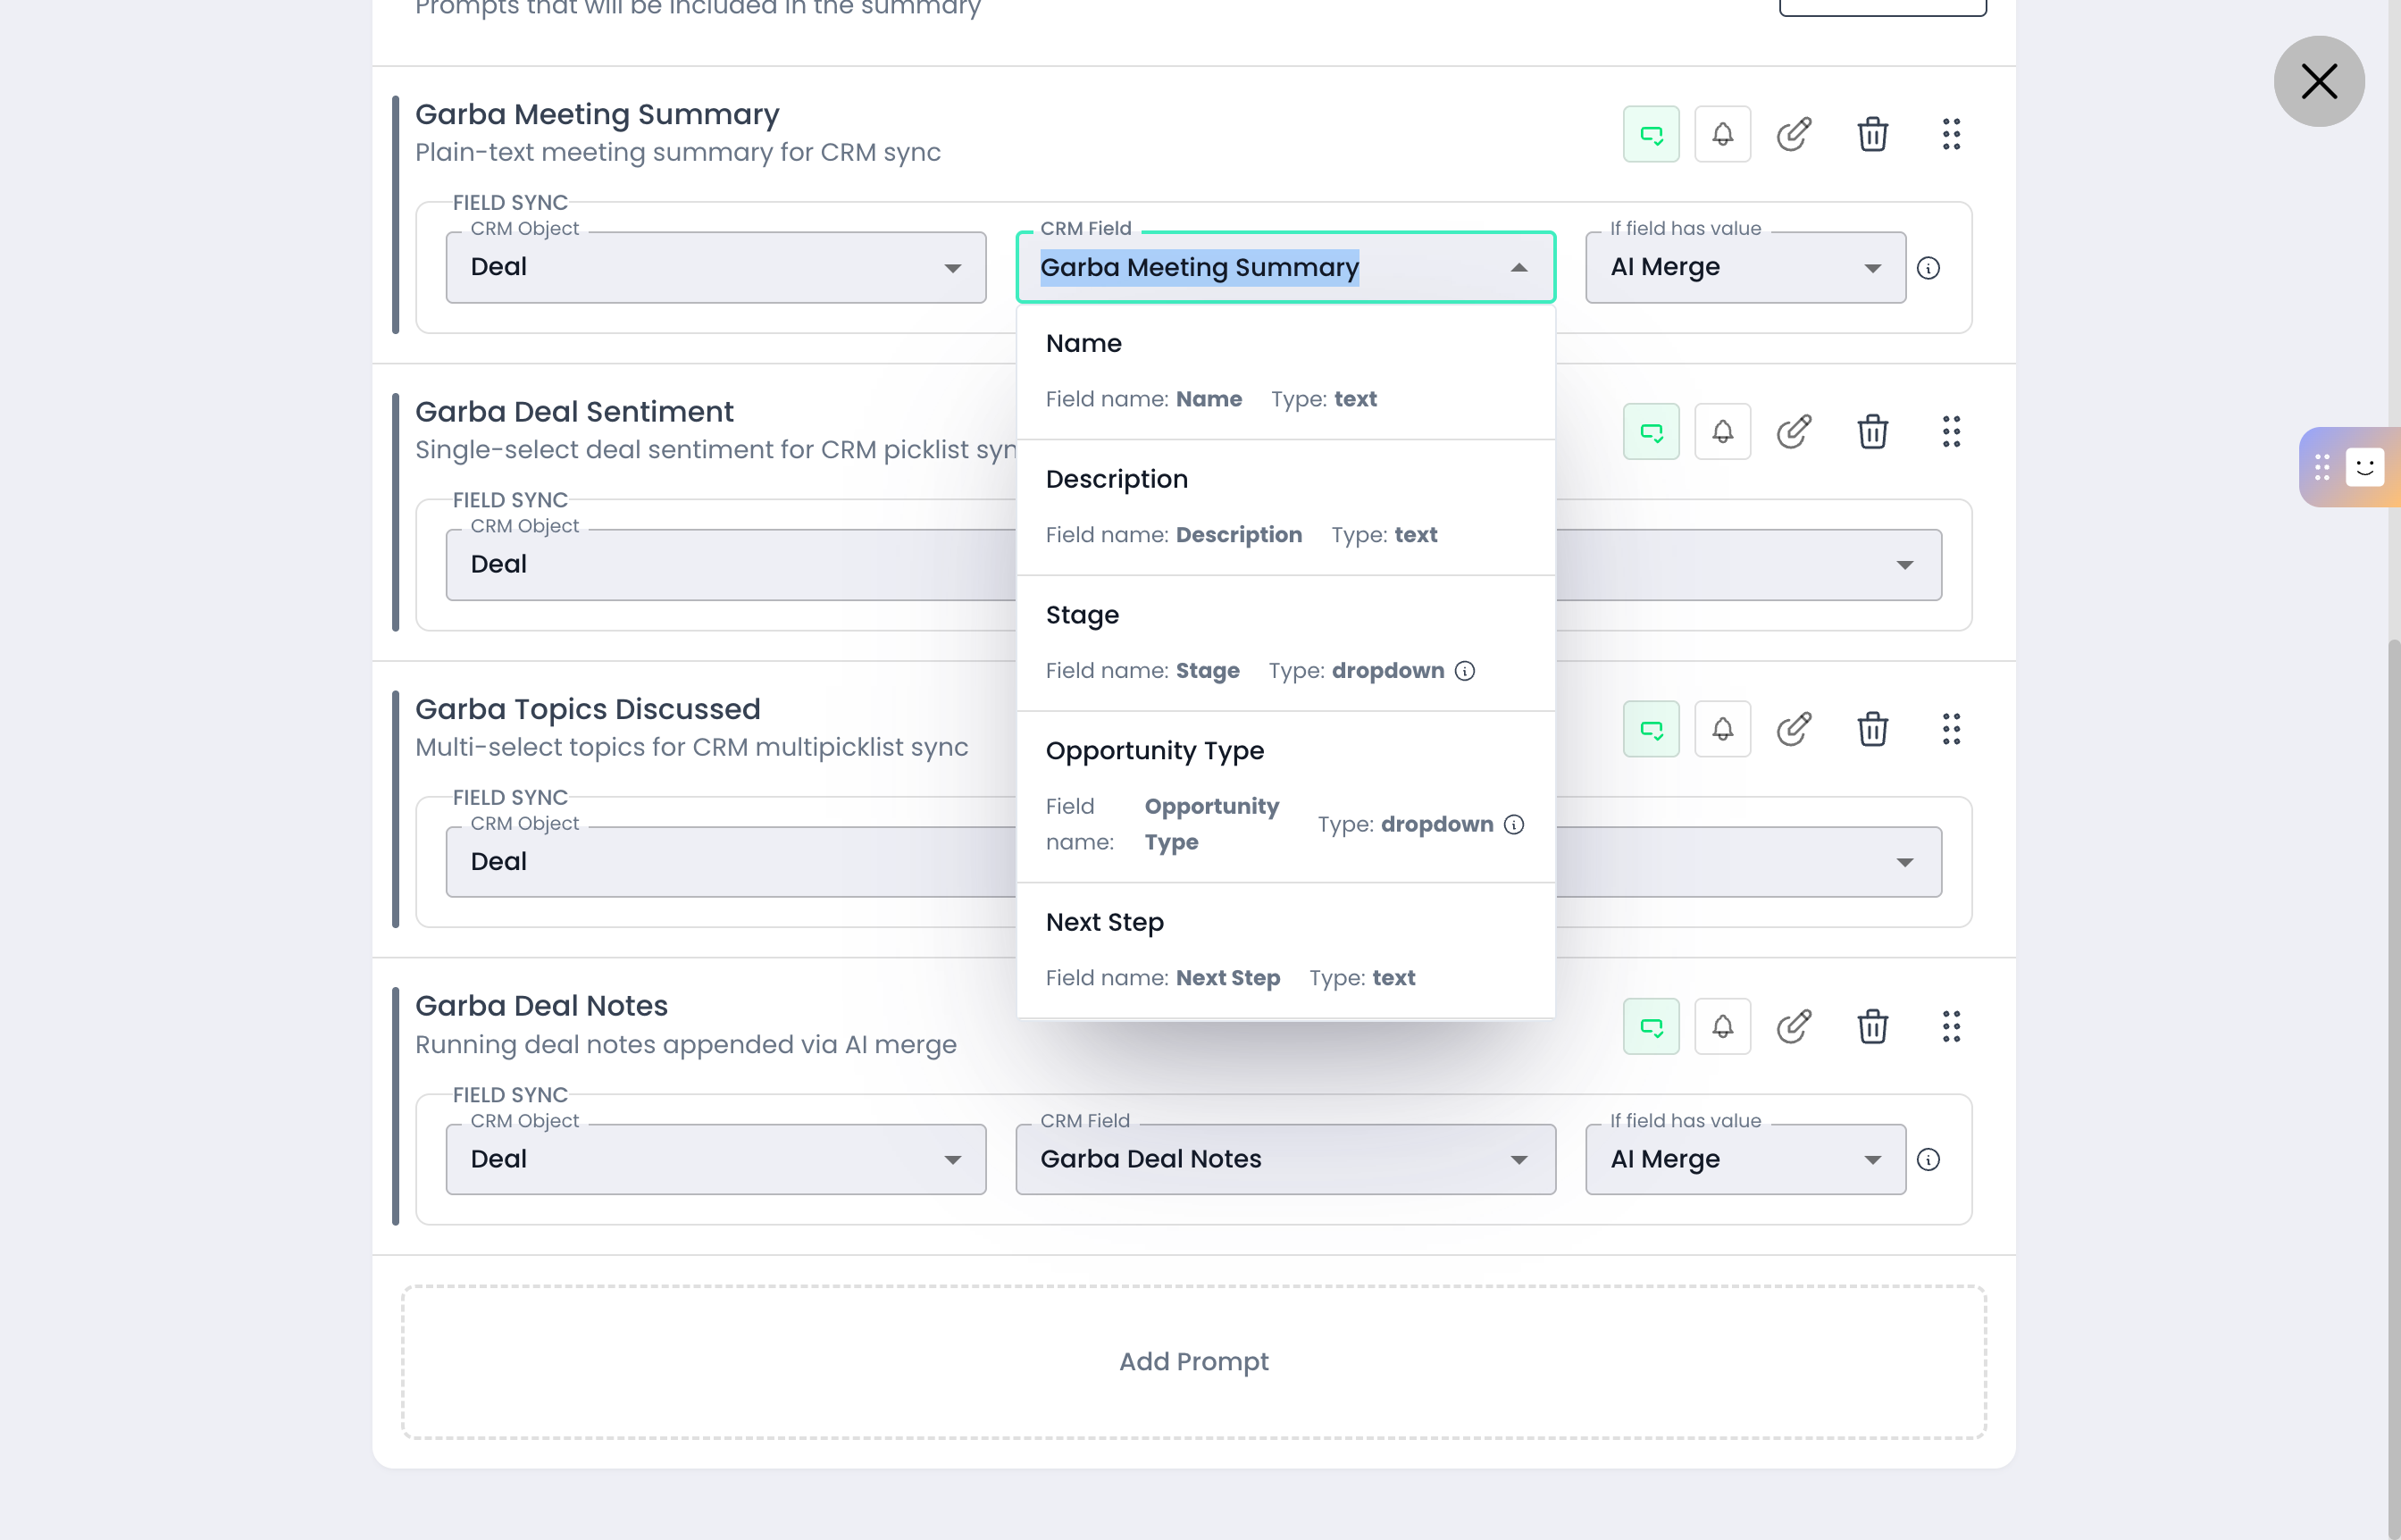The height and width of the screenshot is (1540, 2401).
Task: Click 'Running deal notes appended via AI merge' text
Action: 686,1045
